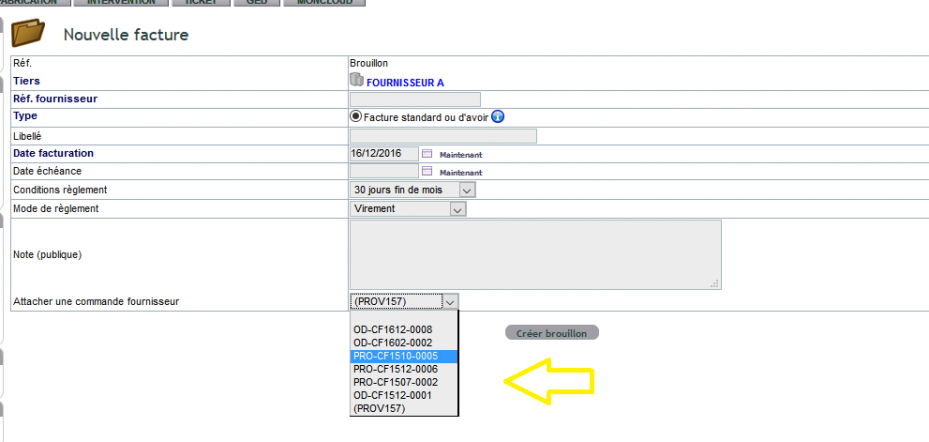Click Maintenant next to Date échéance
Image resolution: width=929 pixels, height=442 pixels.
461,173
